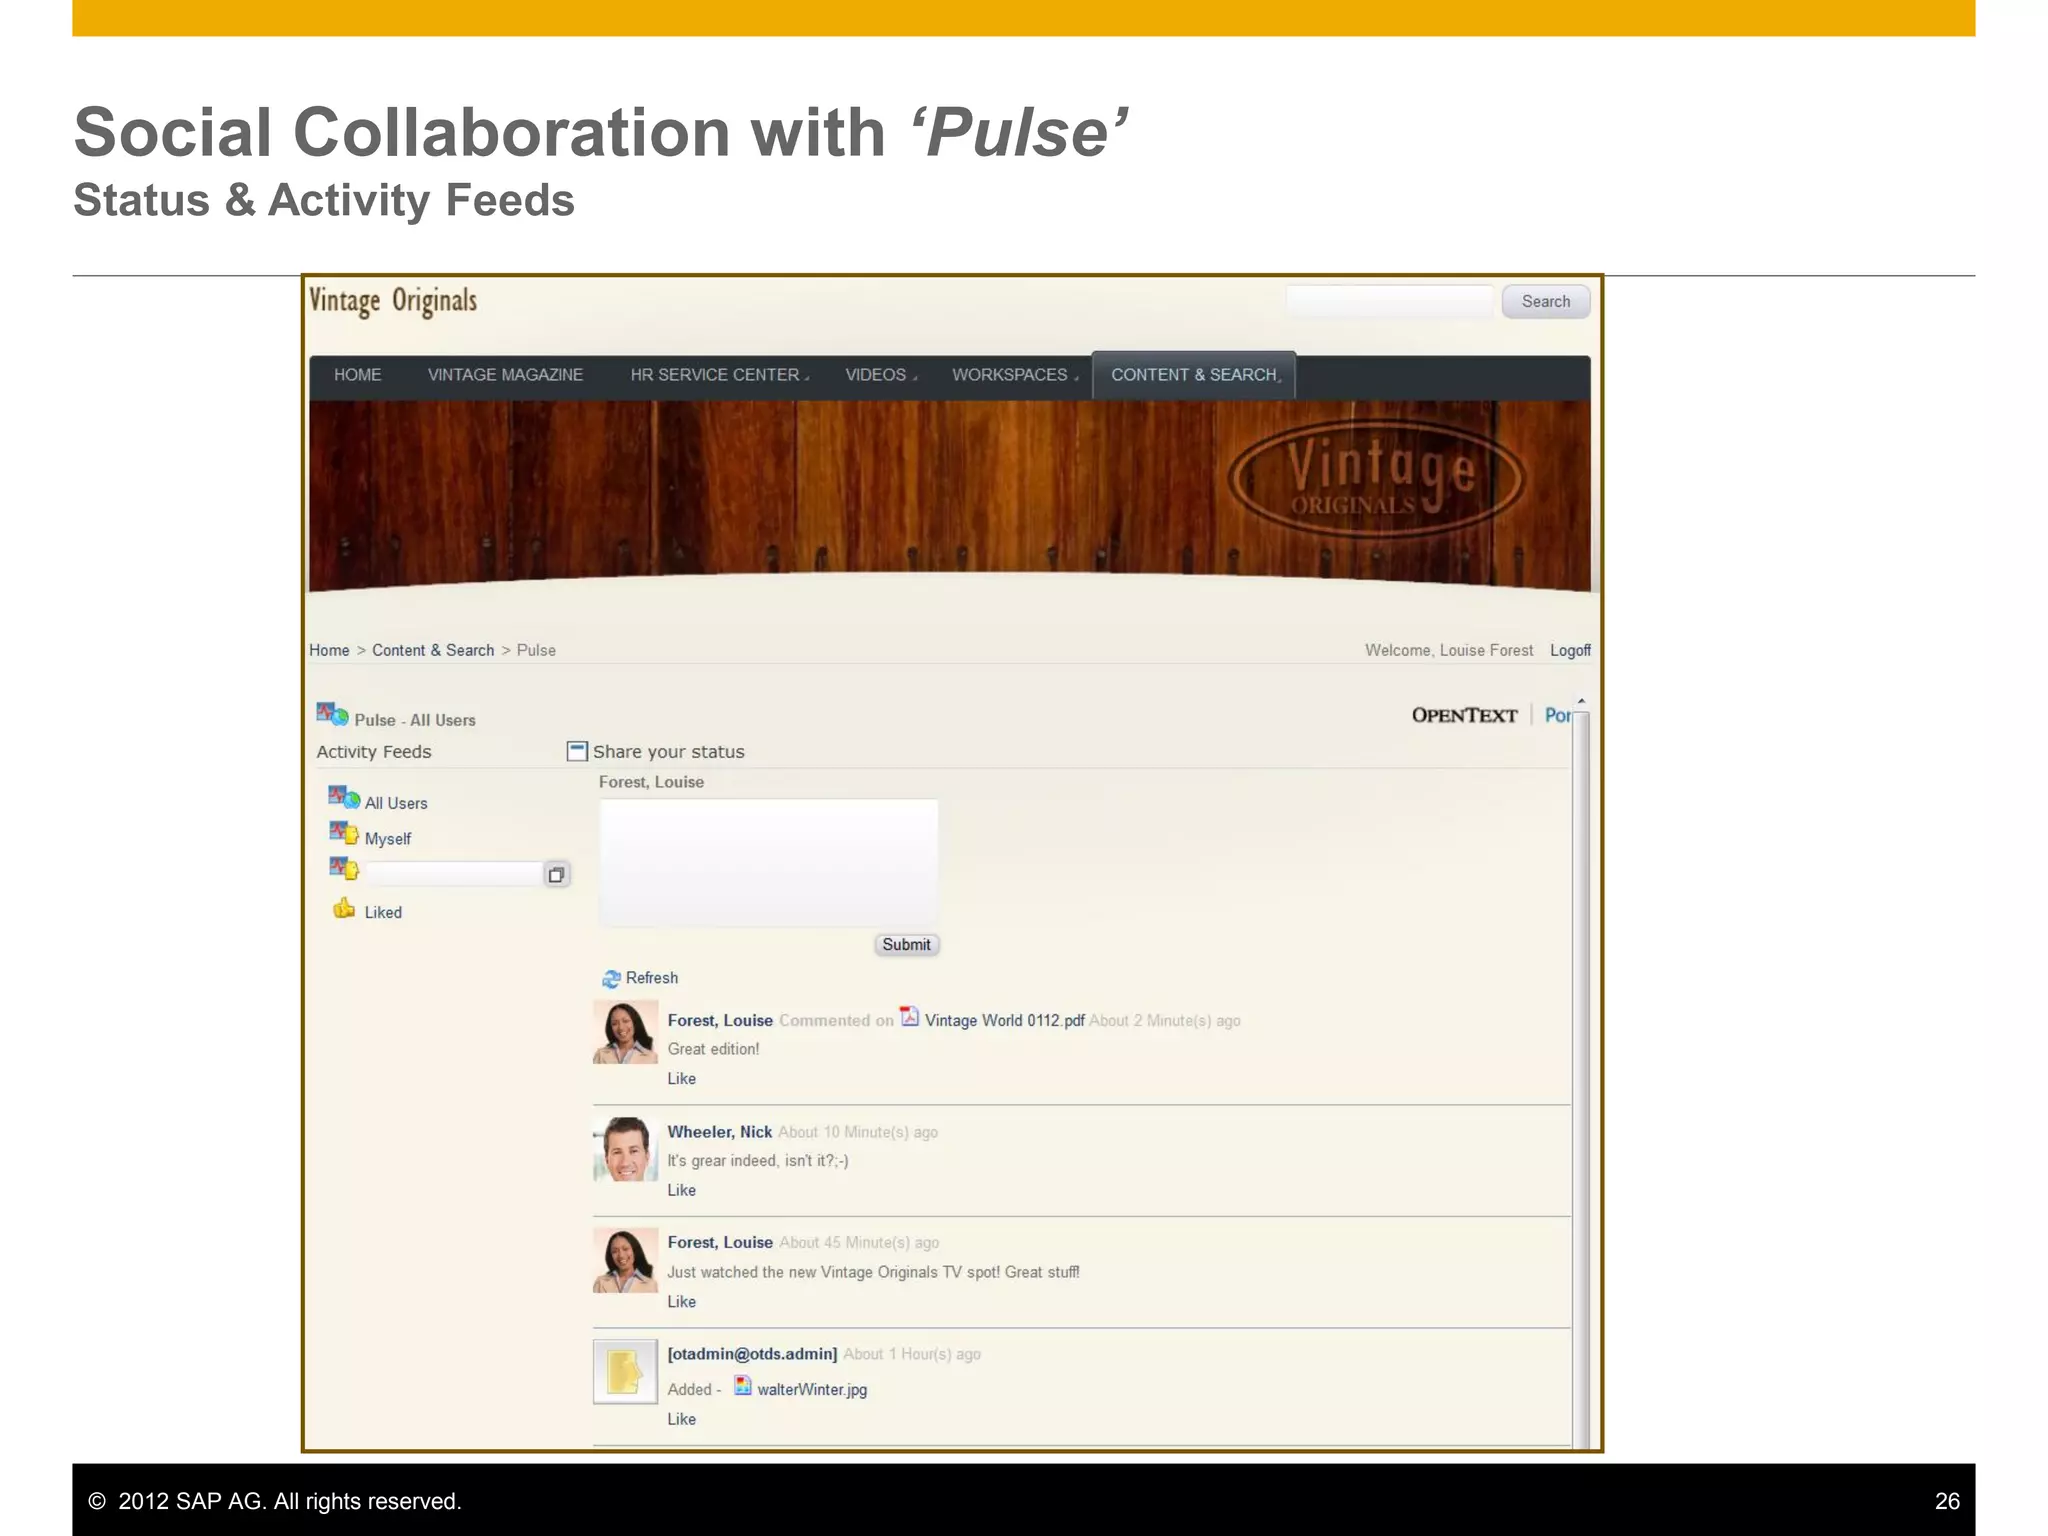Click the Liked thumbs-up icon
Image resolution: width=2048 pixels, height=1536 pixels.
pyautogui.click(x=344, y=908)
